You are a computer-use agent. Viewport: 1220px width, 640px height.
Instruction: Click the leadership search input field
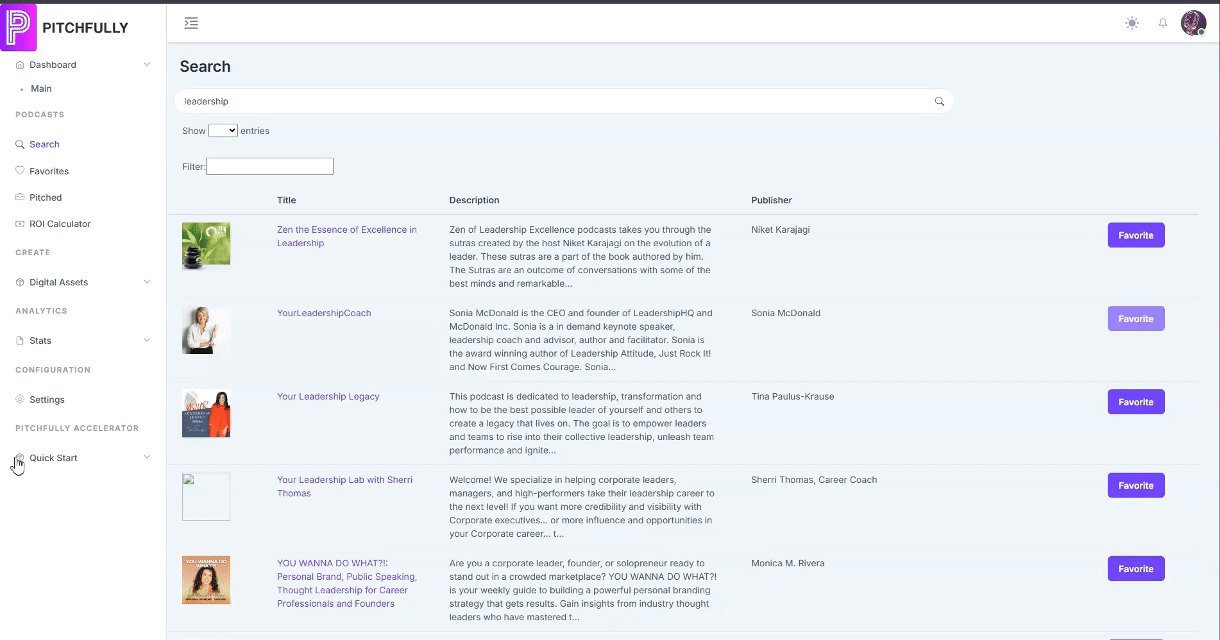[x=564, y=101]
